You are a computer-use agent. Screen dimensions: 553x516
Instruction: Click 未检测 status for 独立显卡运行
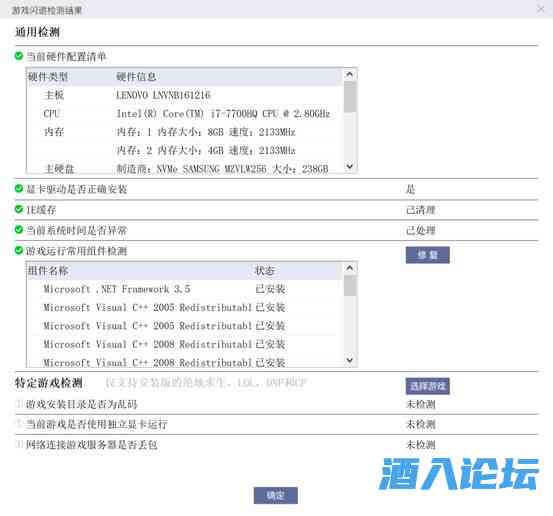point(420,424)
